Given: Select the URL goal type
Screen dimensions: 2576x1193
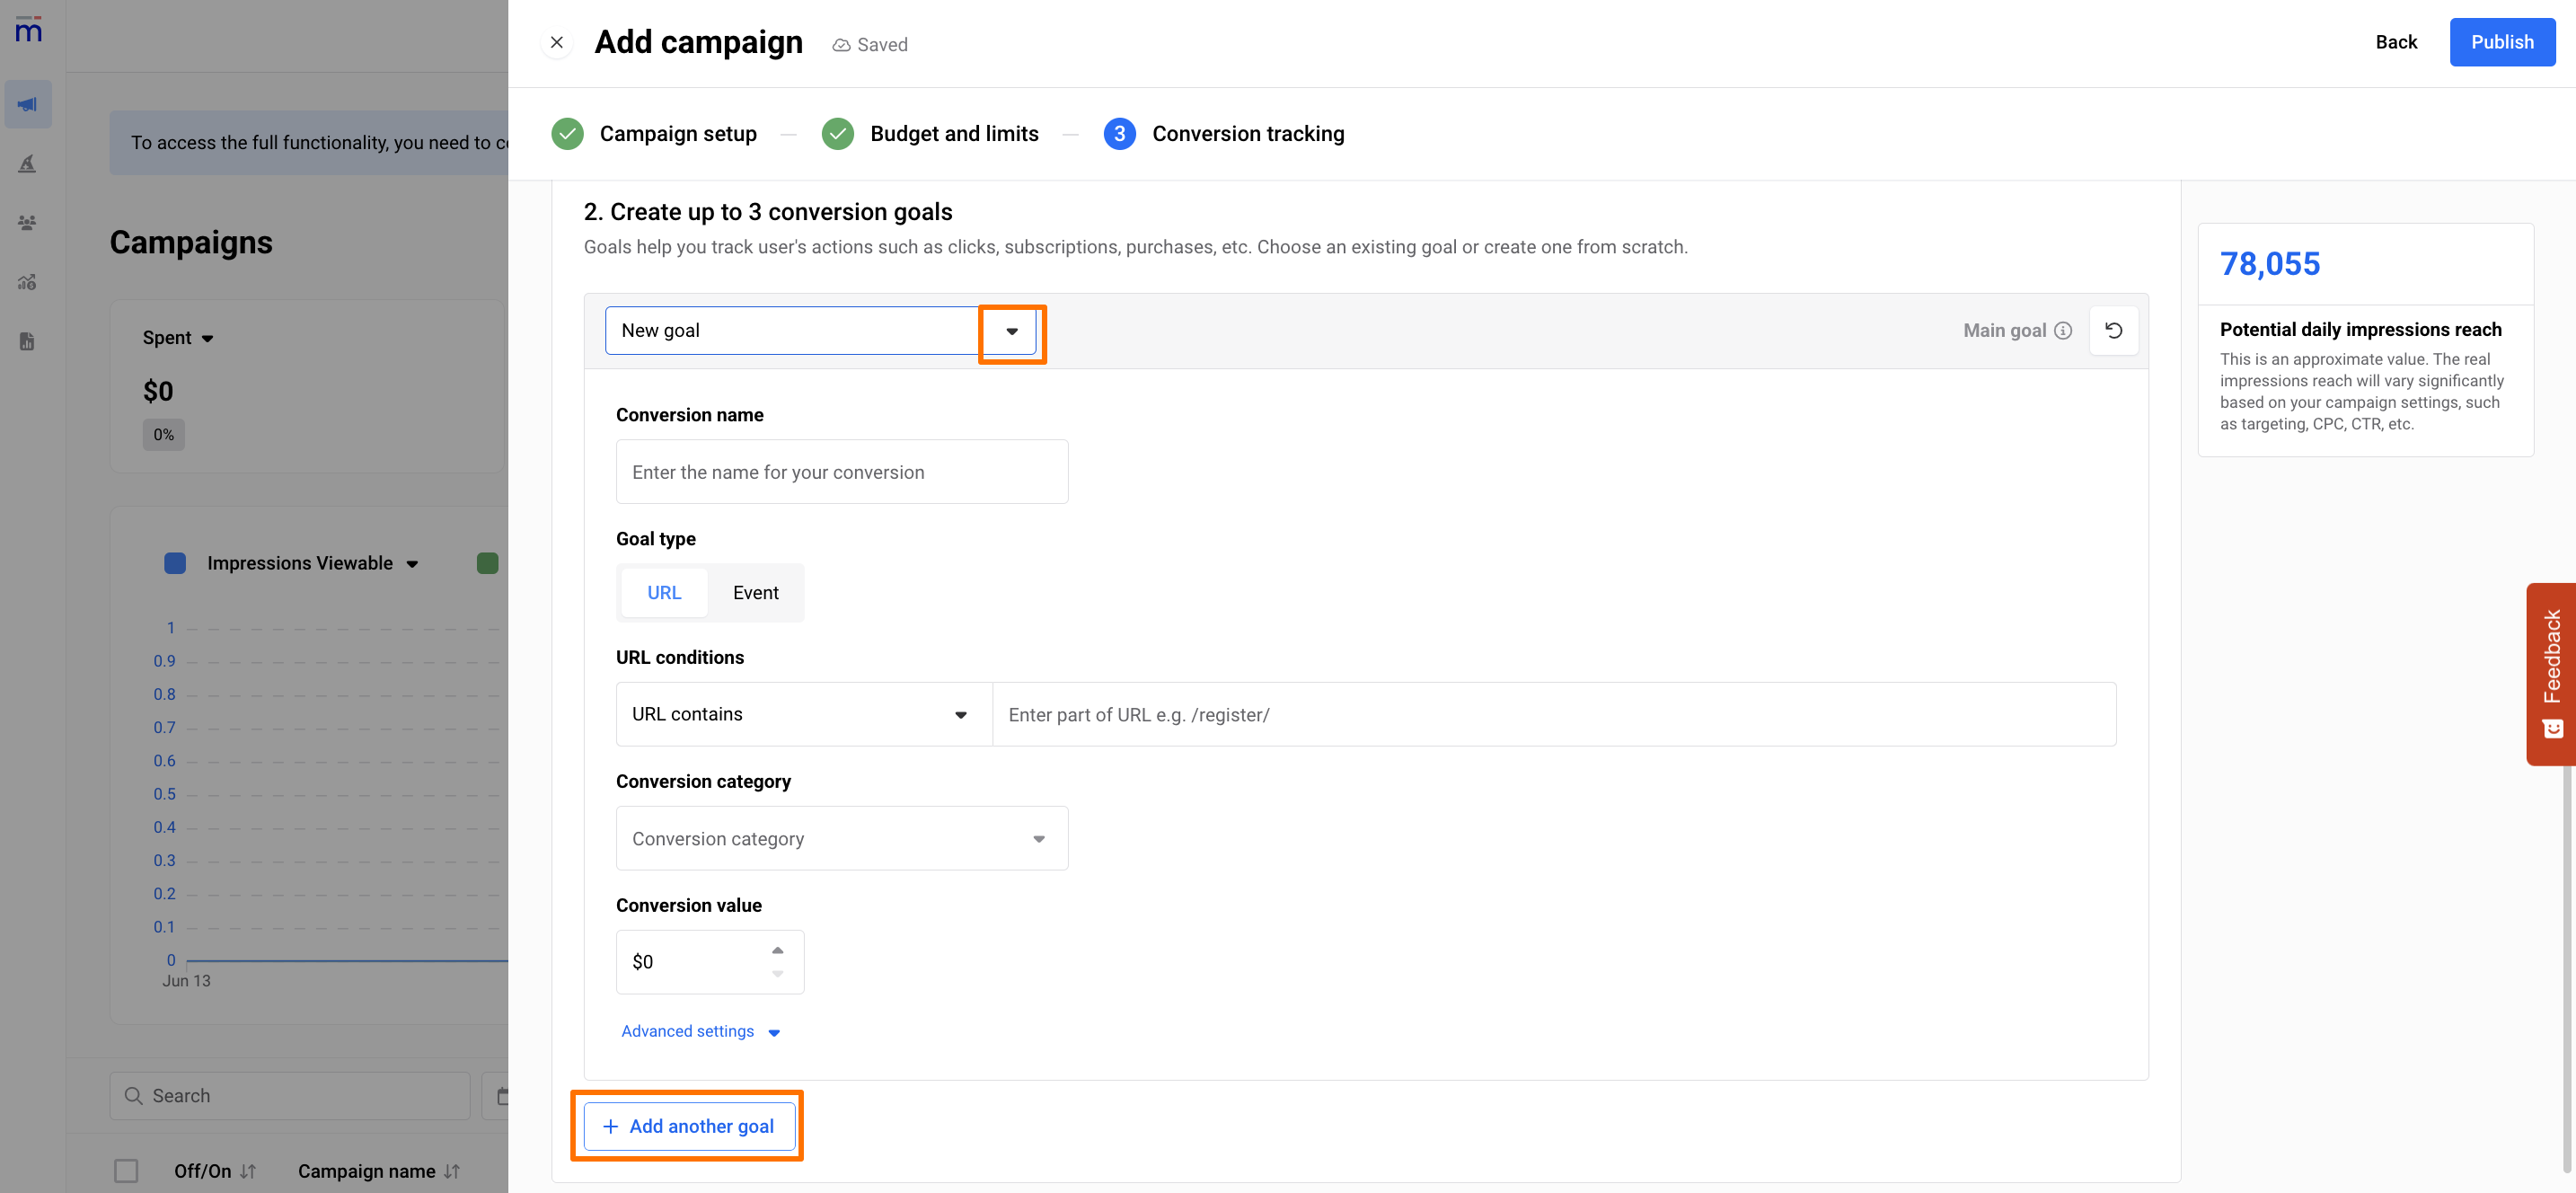Looking at the screenshot, I should (663, 593).
